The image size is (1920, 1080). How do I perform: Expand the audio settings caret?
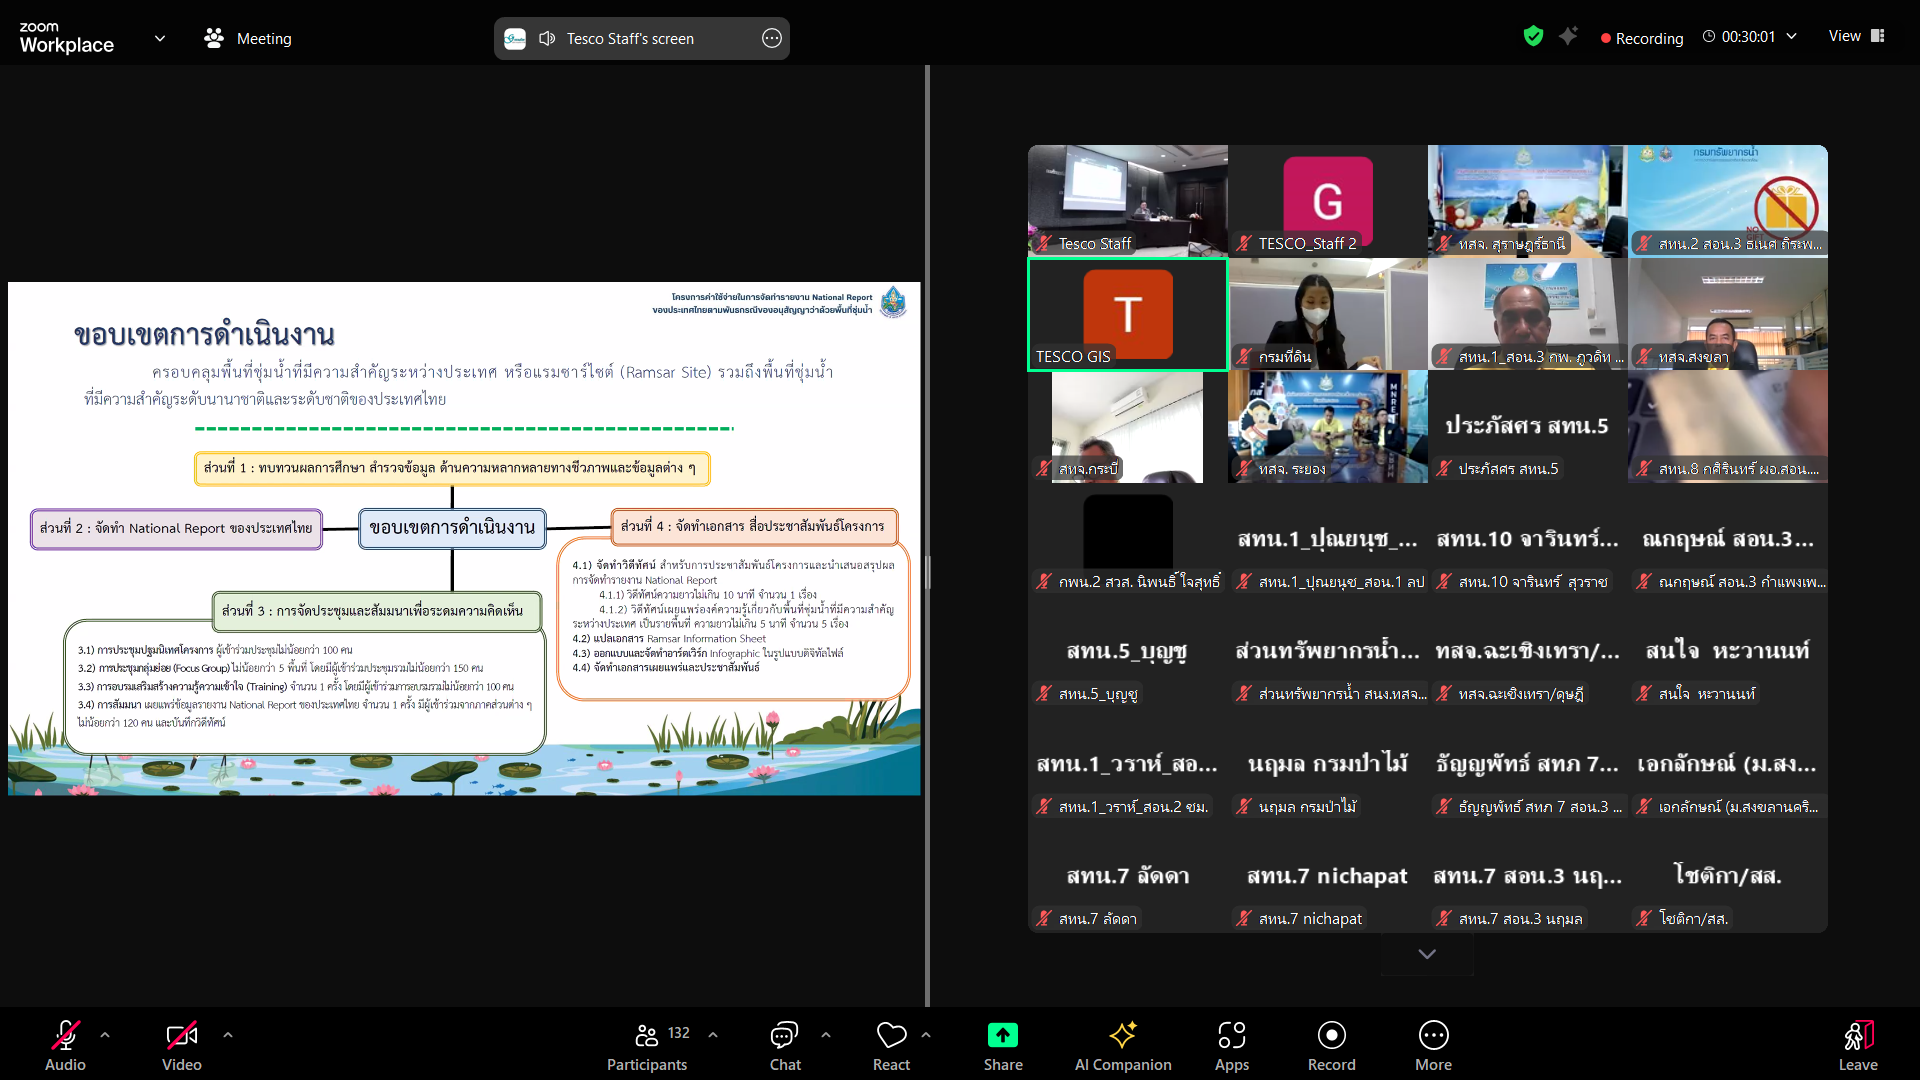[105, 1035]
